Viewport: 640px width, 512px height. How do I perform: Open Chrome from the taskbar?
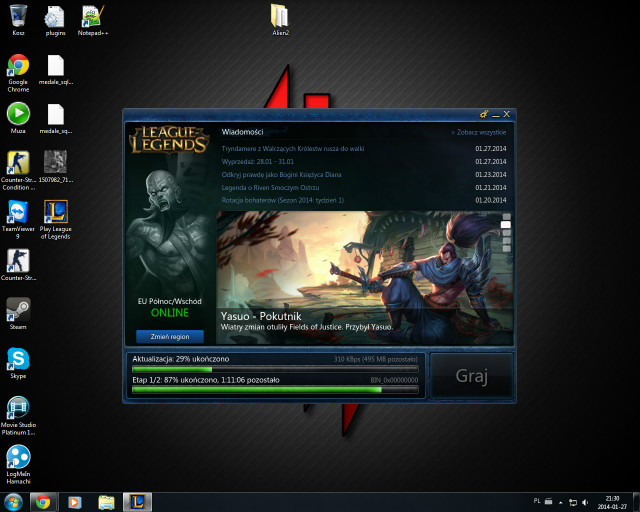43,502
